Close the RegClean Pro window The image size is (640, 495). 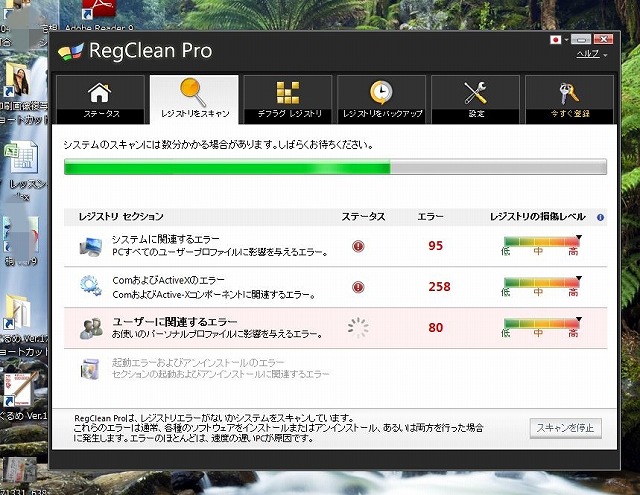coord(603,39)
